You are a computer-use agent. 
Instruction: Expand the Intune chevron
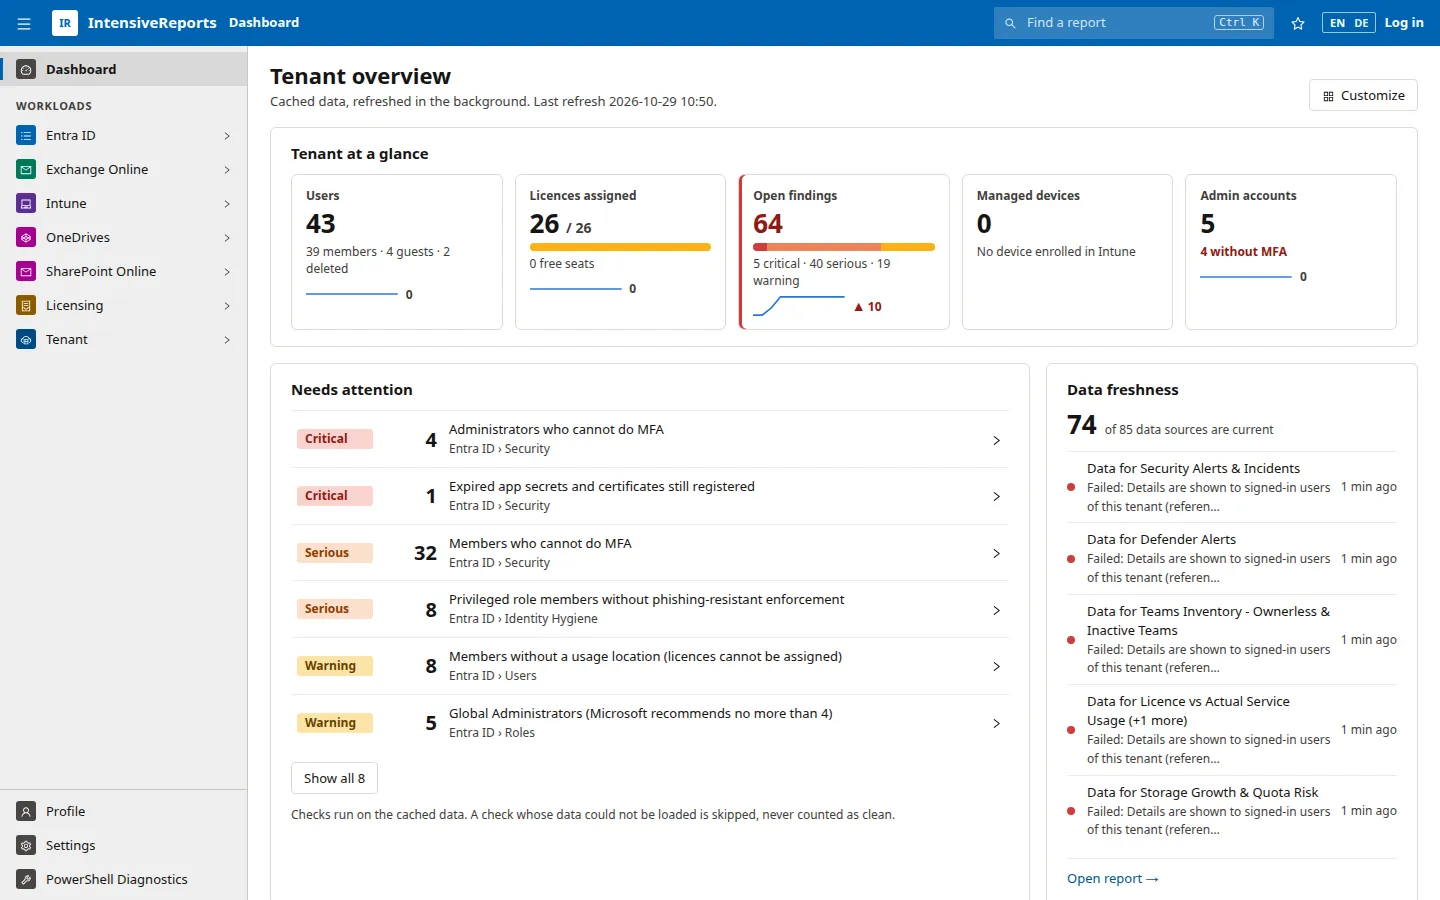(227, 204)
